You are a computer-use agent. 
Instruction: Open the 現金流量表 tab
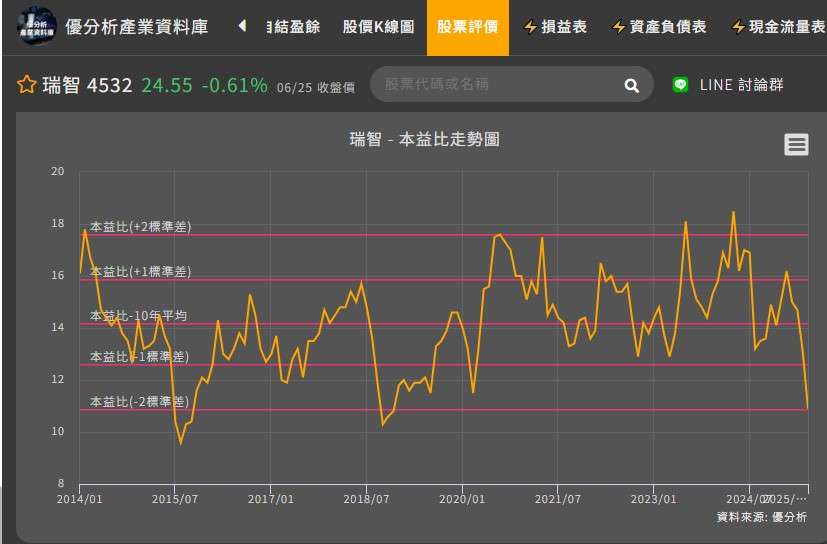coord(787,26)
